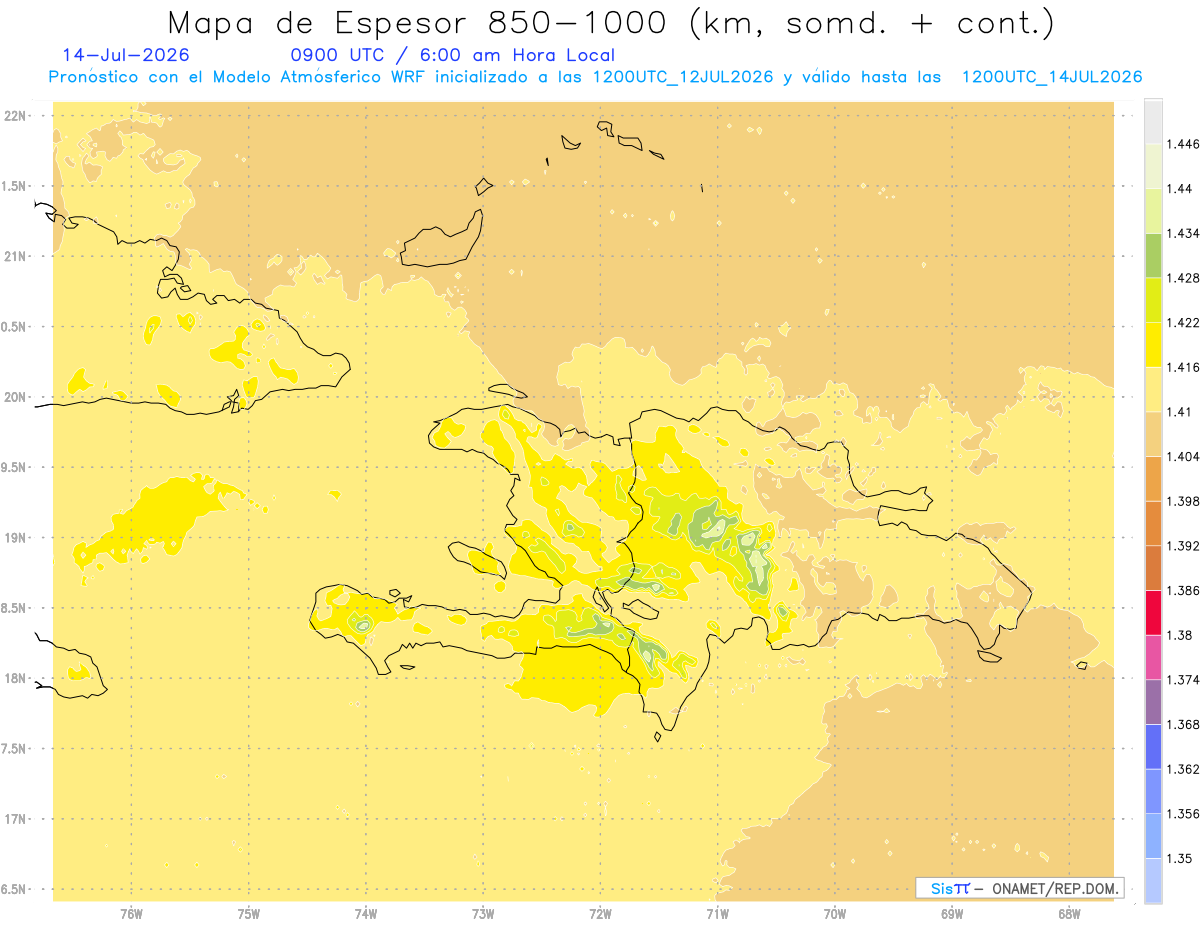1200x927 pixels.
Task: Click the legend value 1.446
Action: pyautogui.click(x=1185, y=144)
